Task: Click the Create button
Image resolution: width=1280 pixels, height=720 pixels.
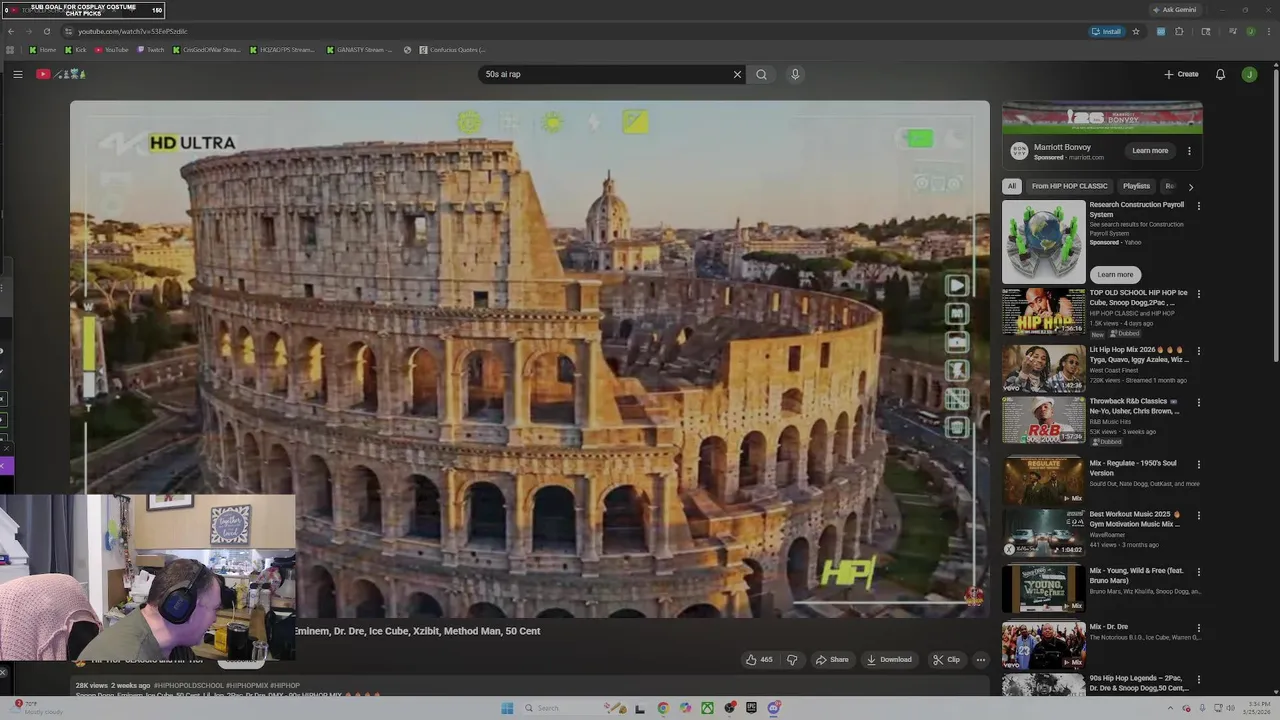Action: click(x=1181, y=74)
